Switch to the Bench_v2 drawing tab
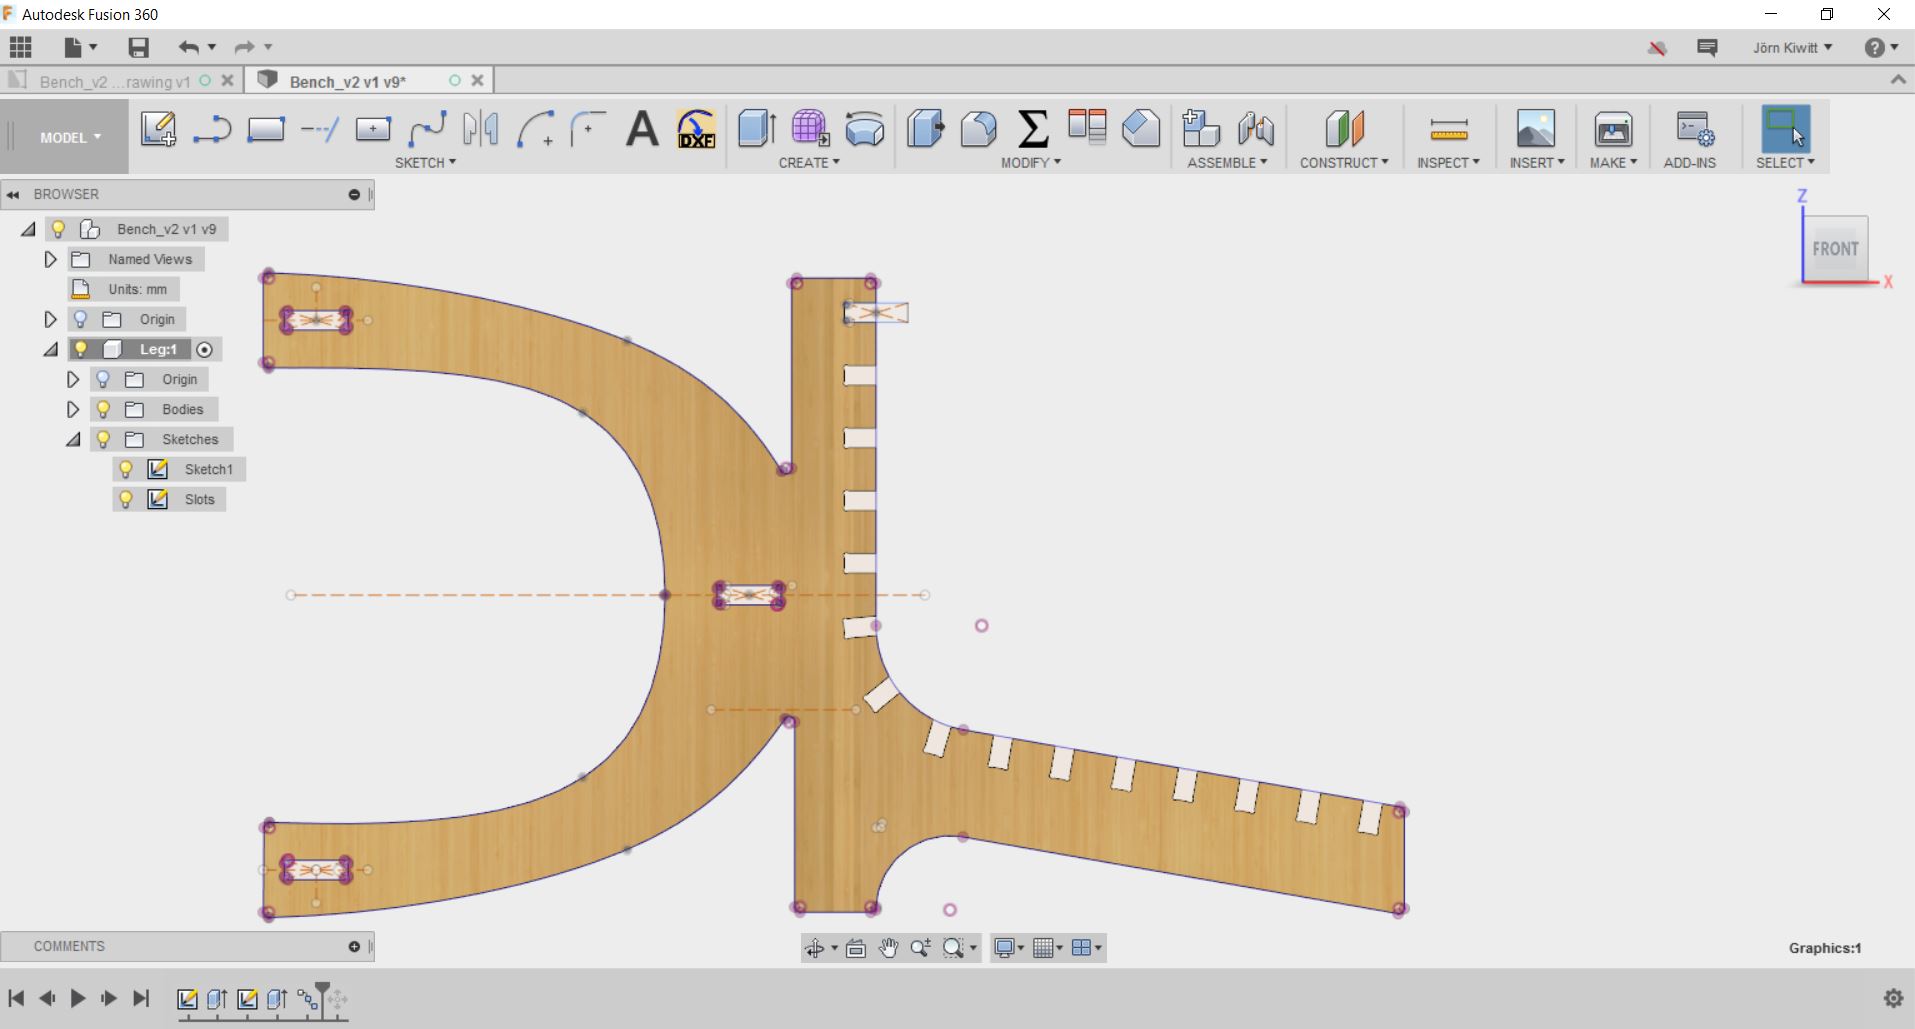1915x1029 pixels. click(x=114, y=81)
